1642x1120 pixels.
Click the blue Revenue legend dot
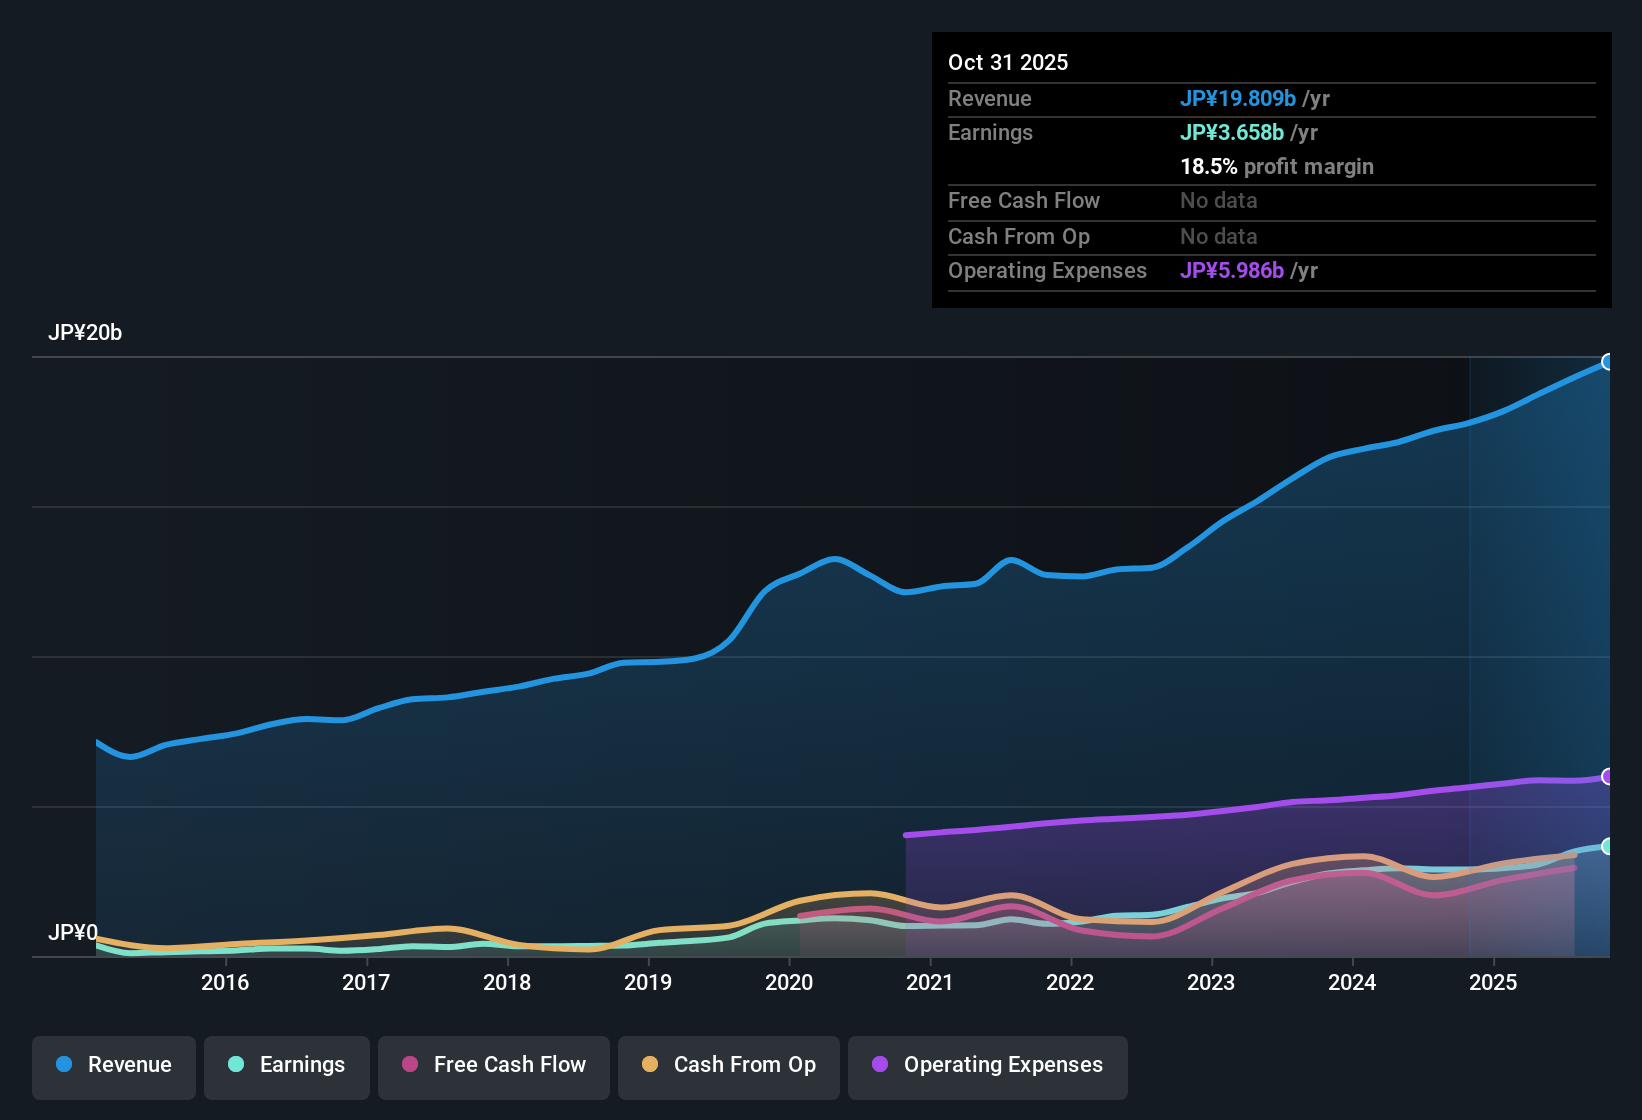64,1065
